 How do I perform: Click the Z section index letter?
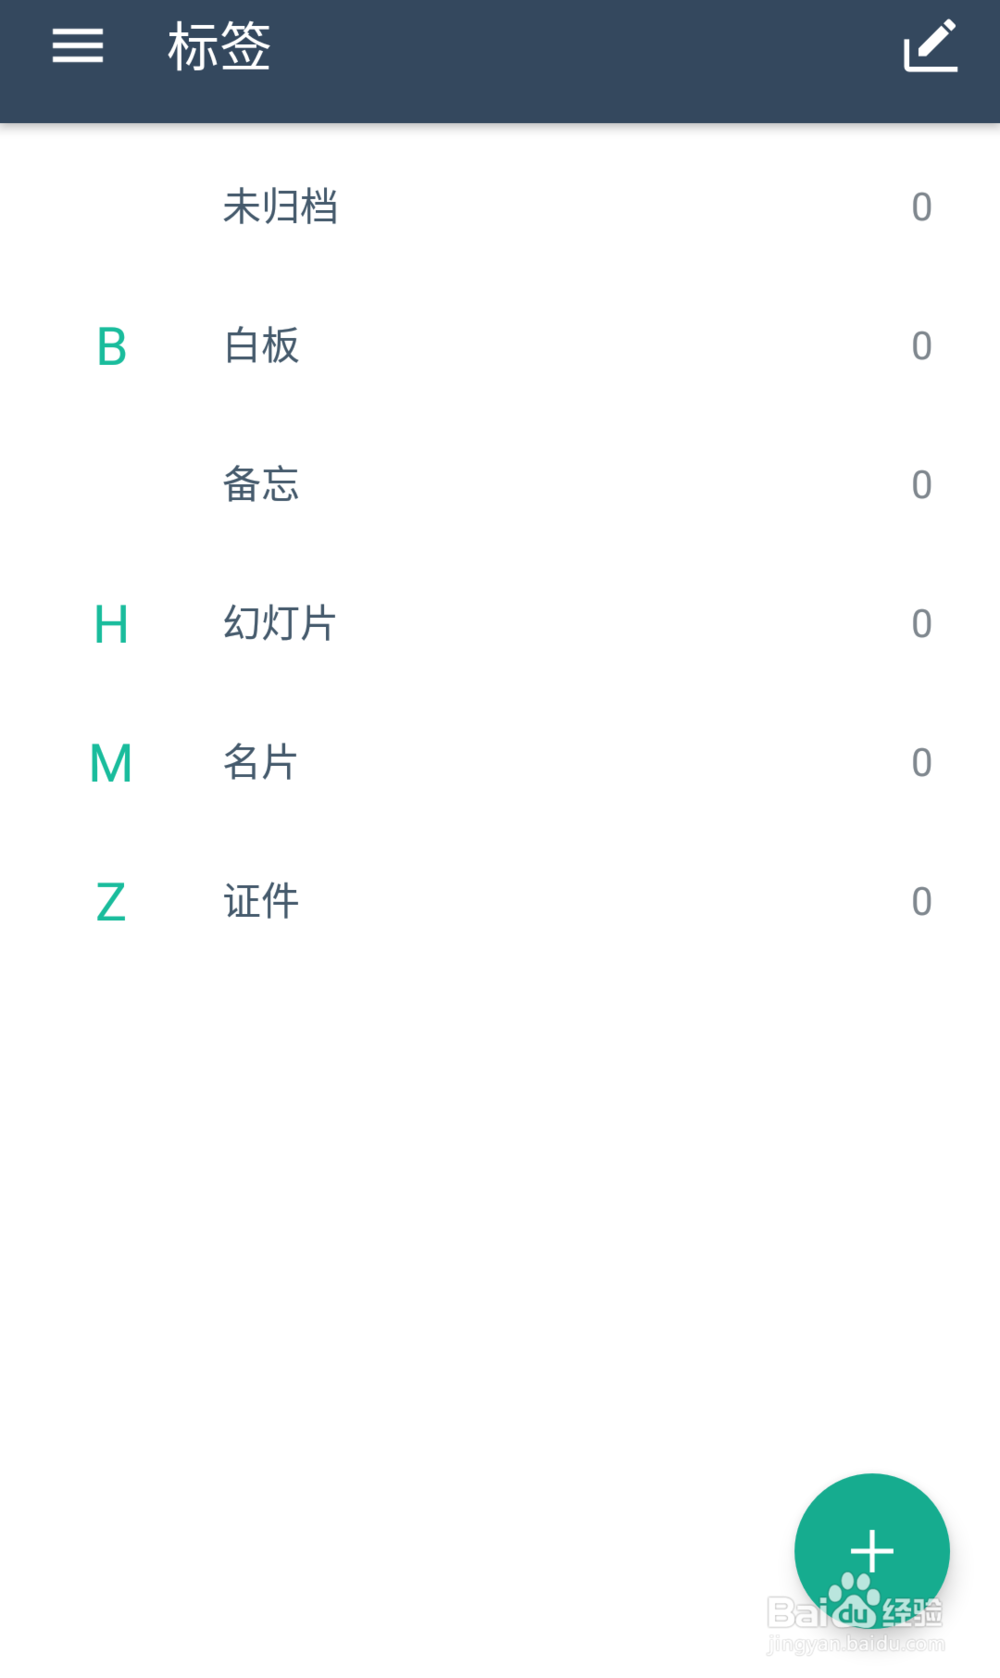(x=111, y=903)
